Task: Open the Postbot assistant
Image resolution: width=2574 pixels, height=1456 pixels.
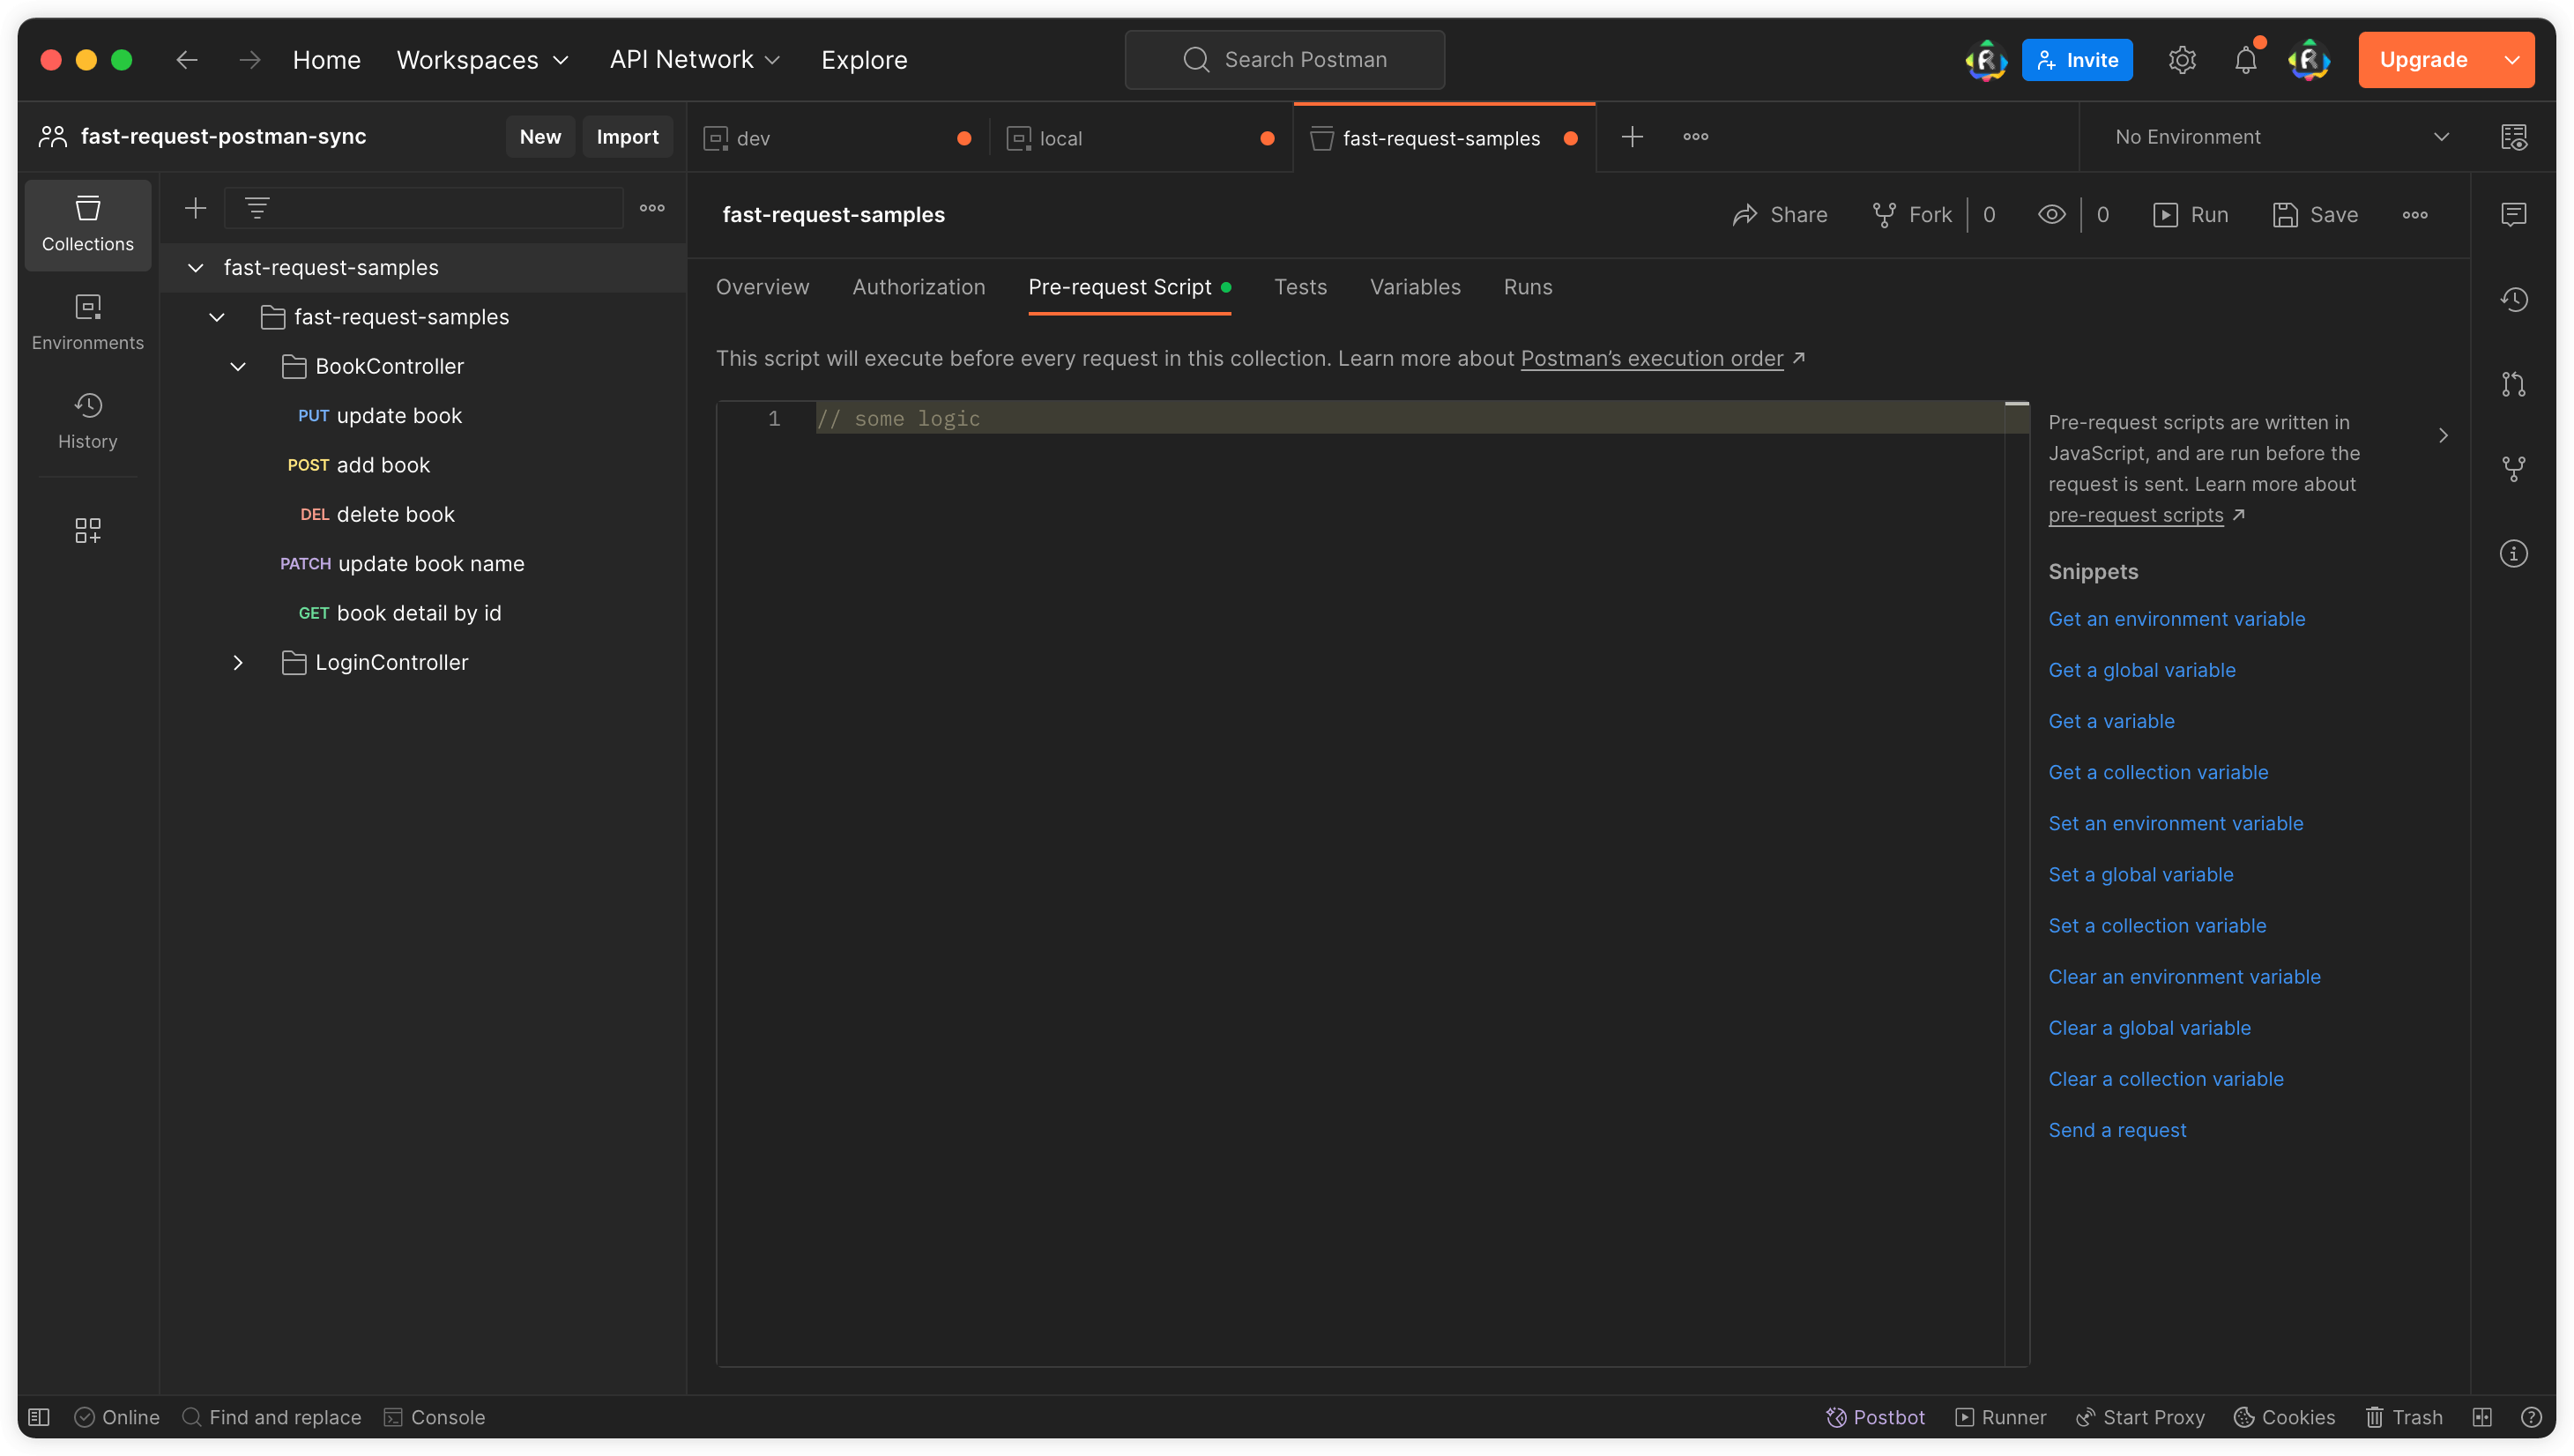Action: pos(1875,1417)
